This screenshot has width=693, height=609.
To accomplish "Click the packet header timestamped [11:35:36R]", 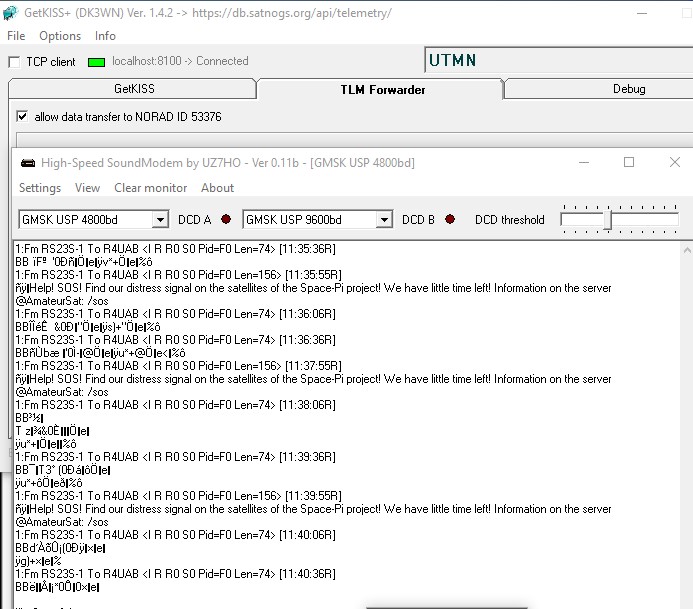I will [x=175, y=249].
